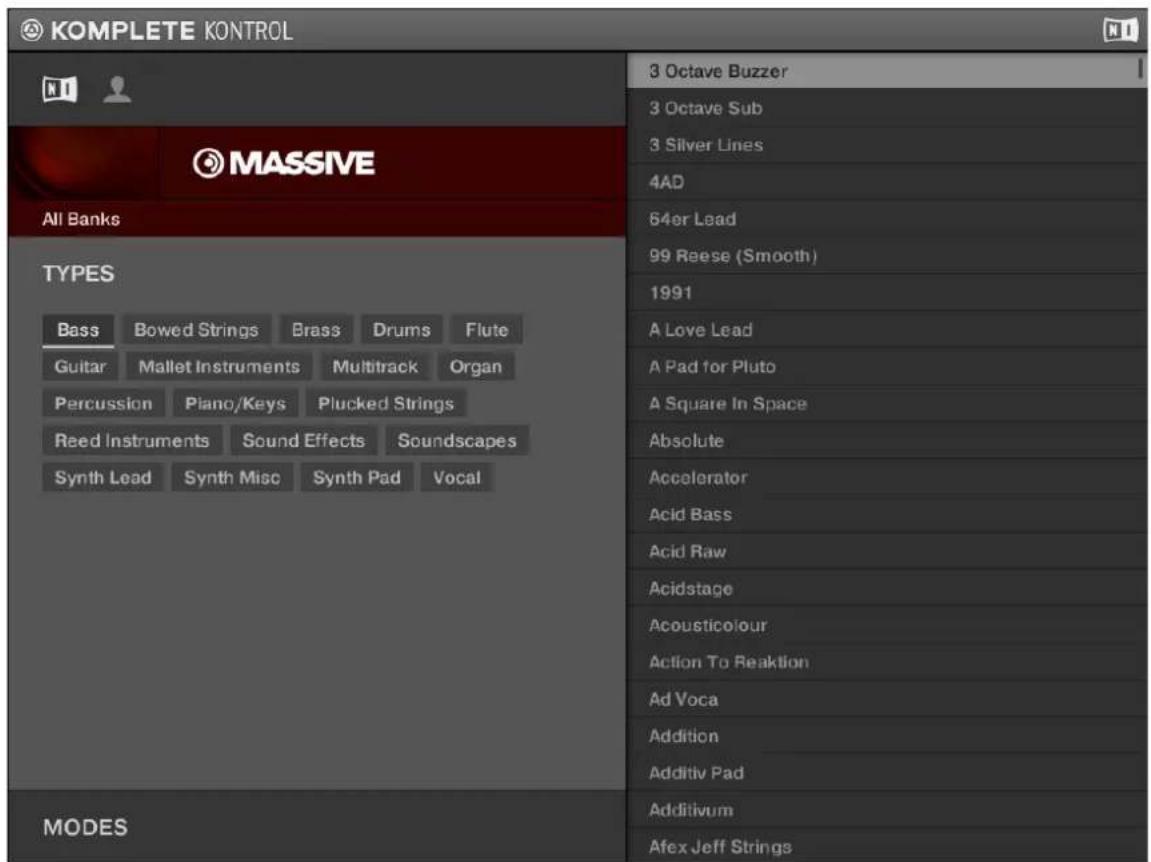
Task: Filter presets by Synth Pad
Action: click(x=357, y=477)
